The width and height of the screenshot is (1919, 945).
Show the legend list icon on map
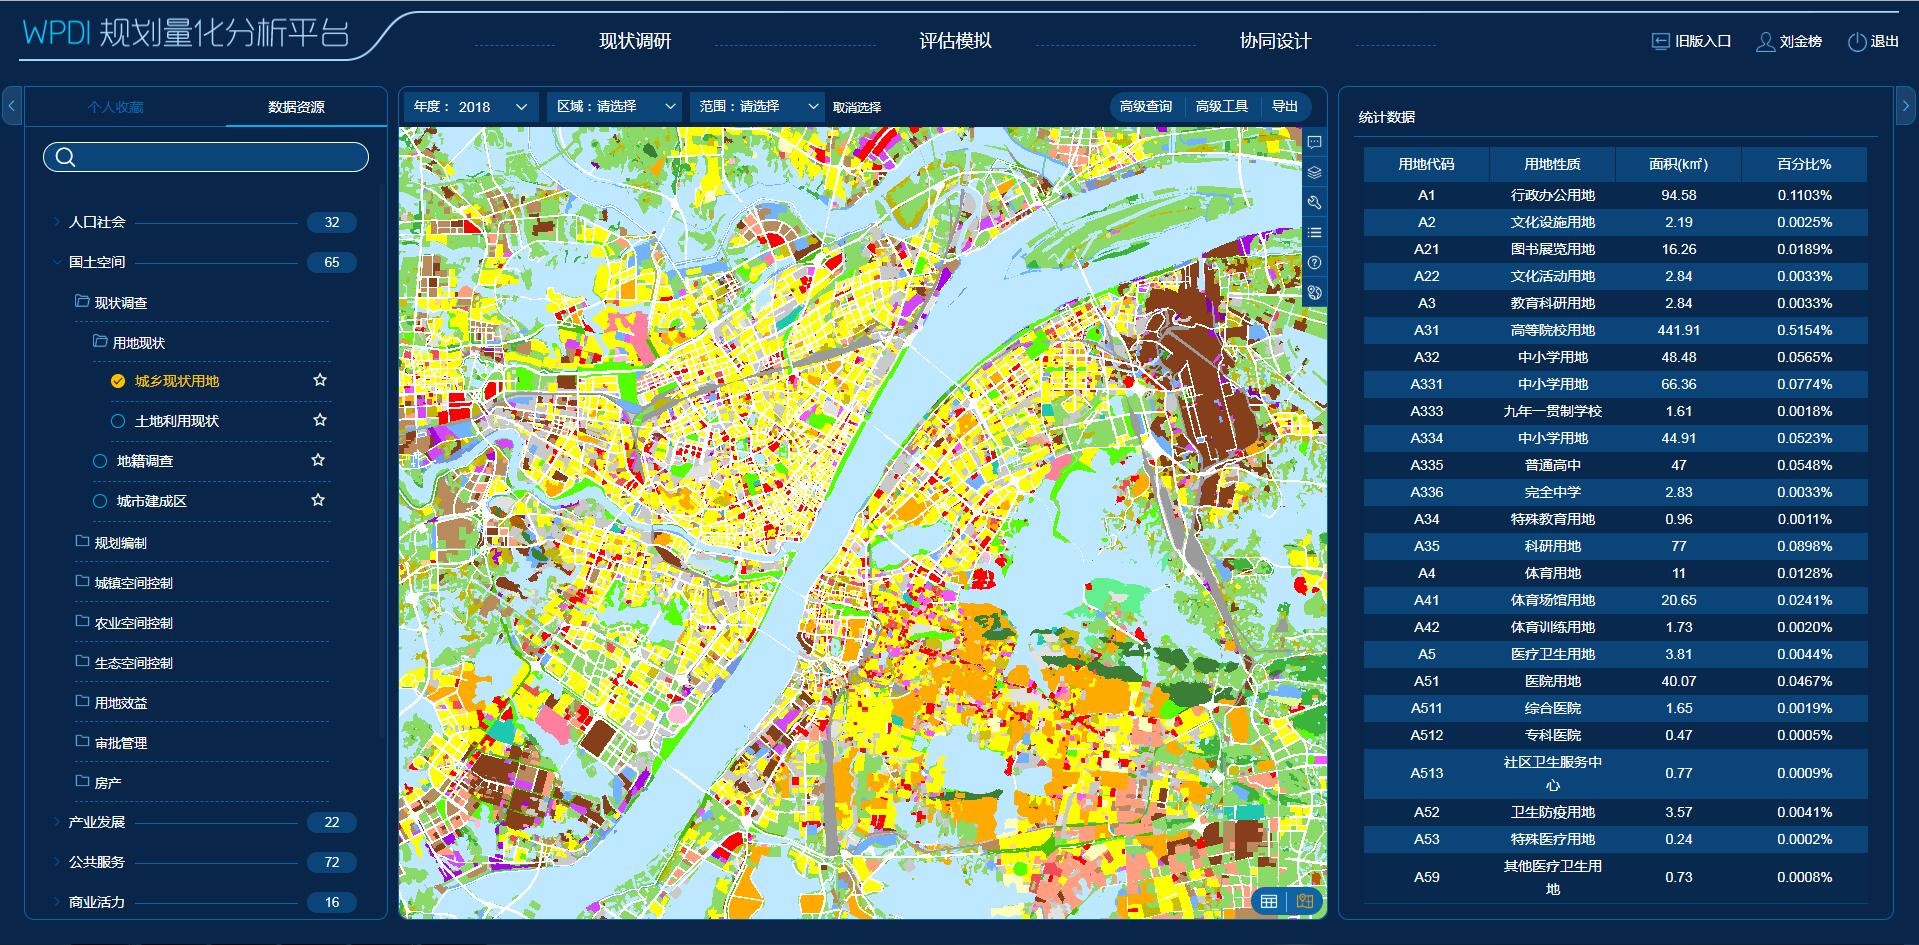[1314, 233]
